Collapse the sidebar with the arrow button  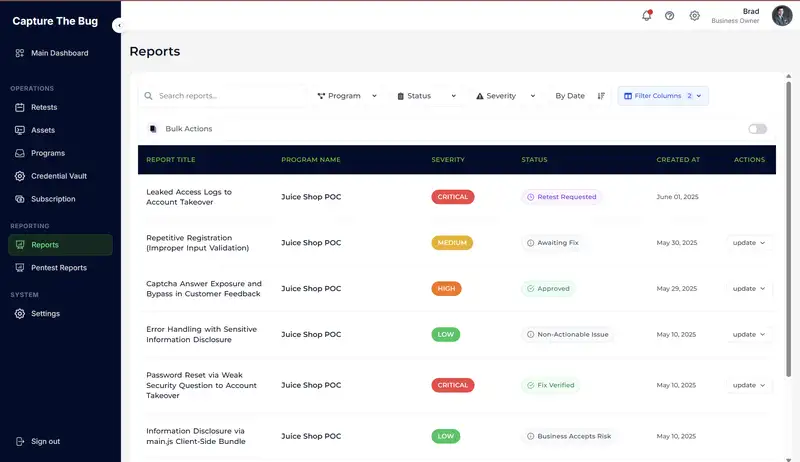[x=118, y=25]
